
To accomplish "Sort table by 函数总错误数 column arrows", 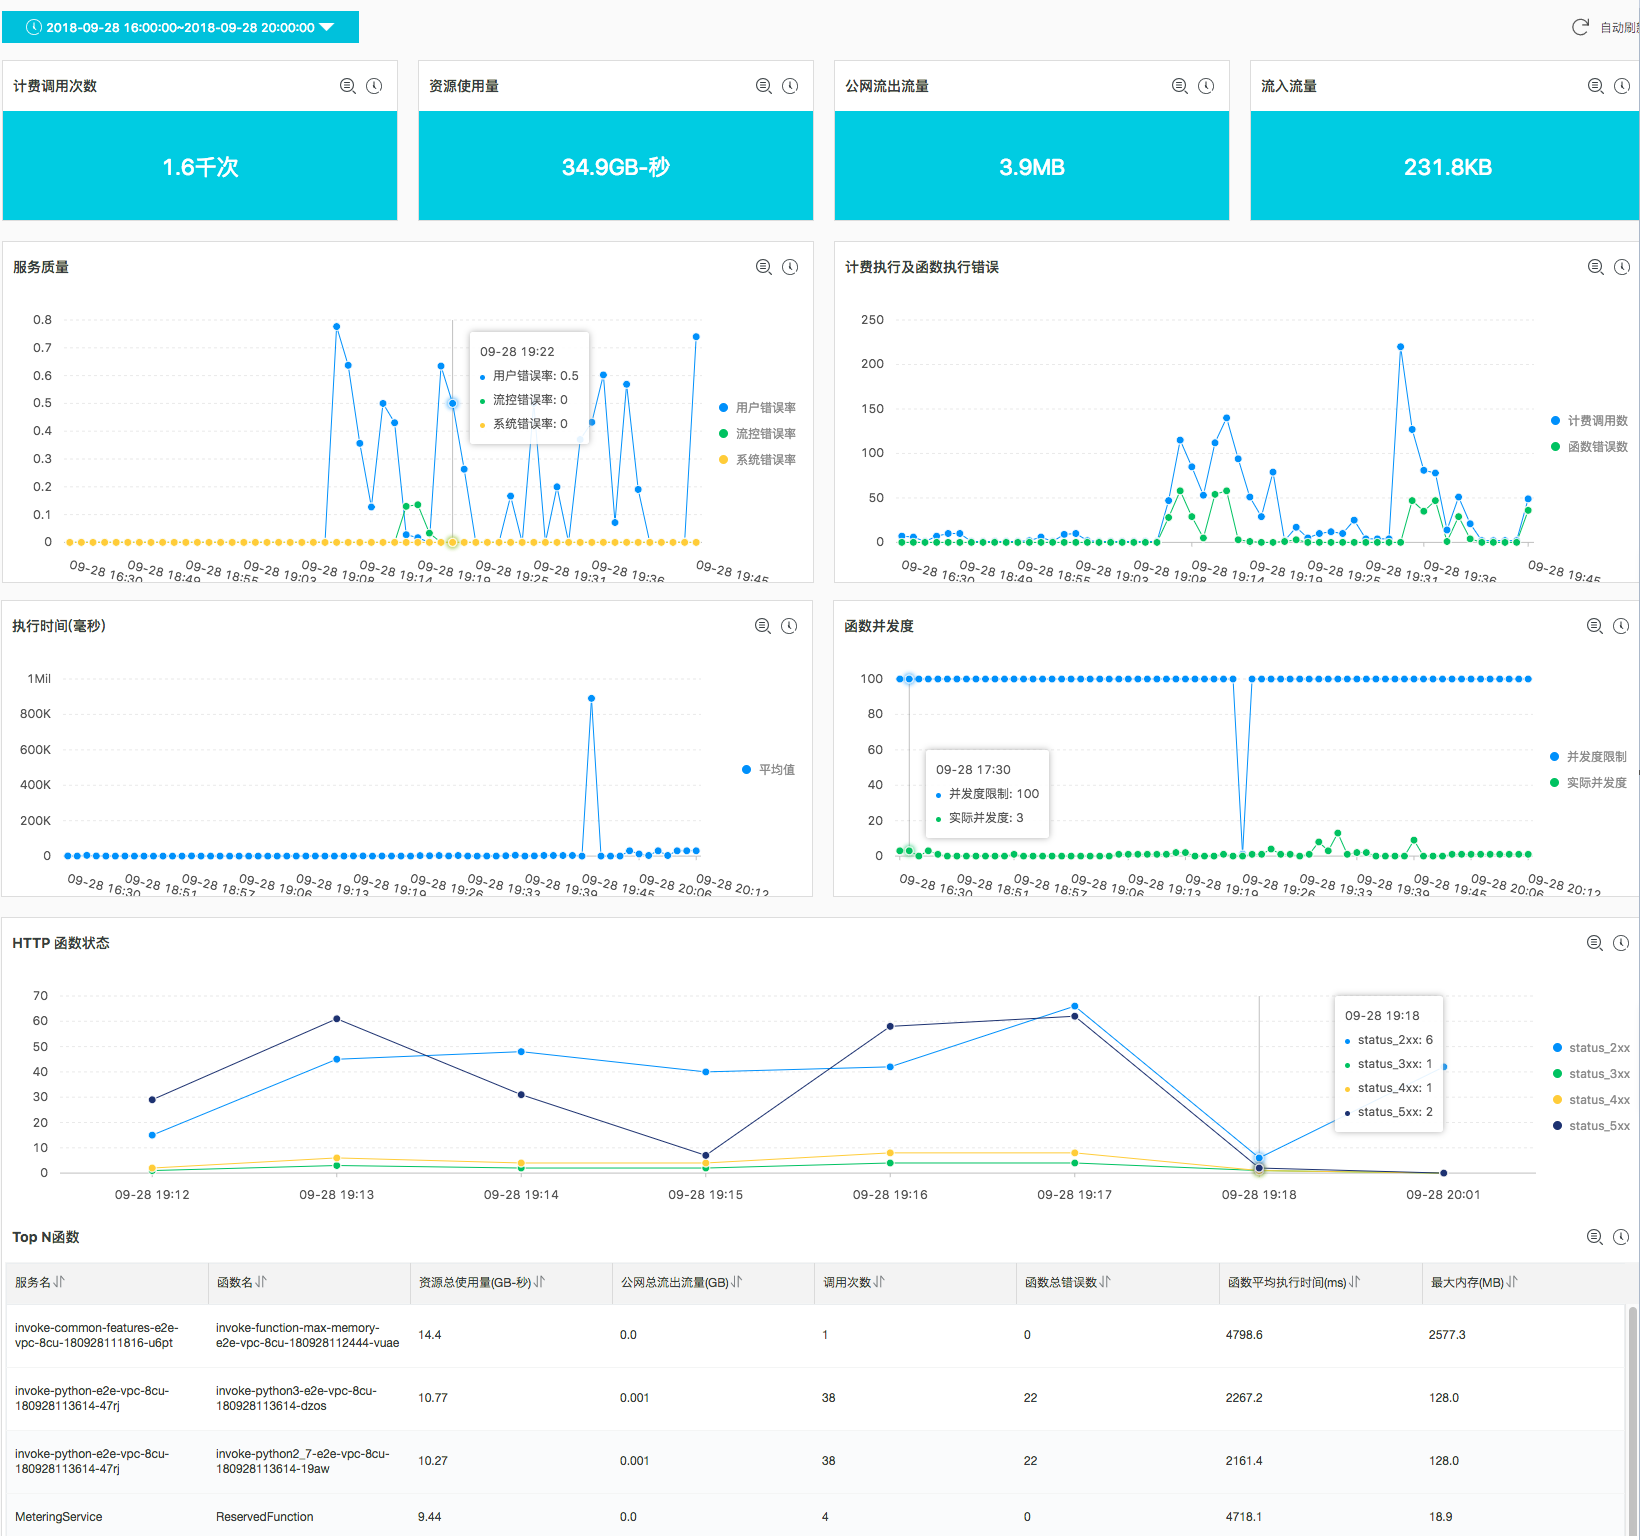I will click(x=1105, y=1282).
